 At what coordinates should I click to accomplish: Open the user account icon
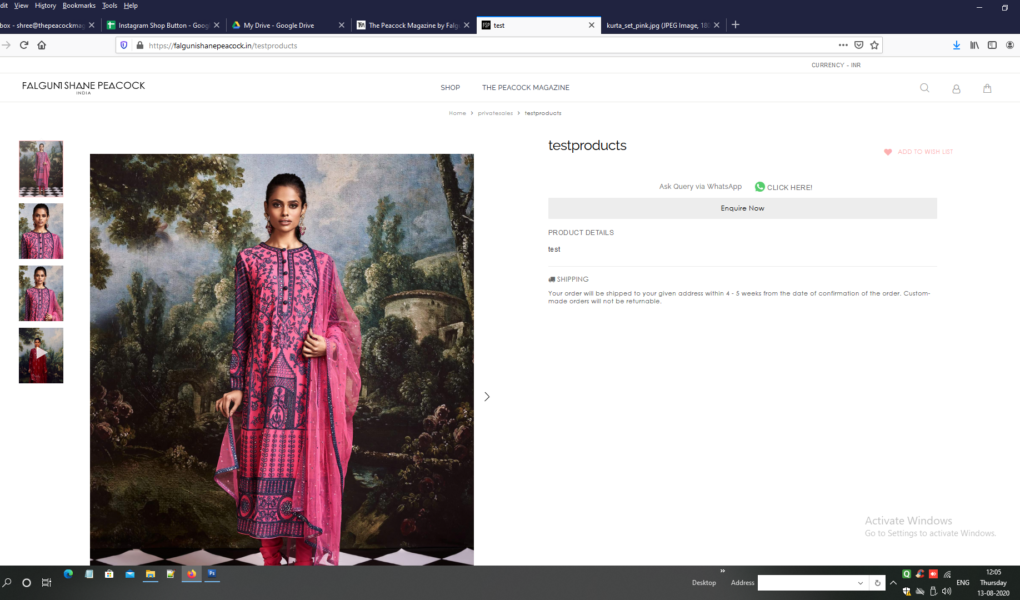point(956,88)
